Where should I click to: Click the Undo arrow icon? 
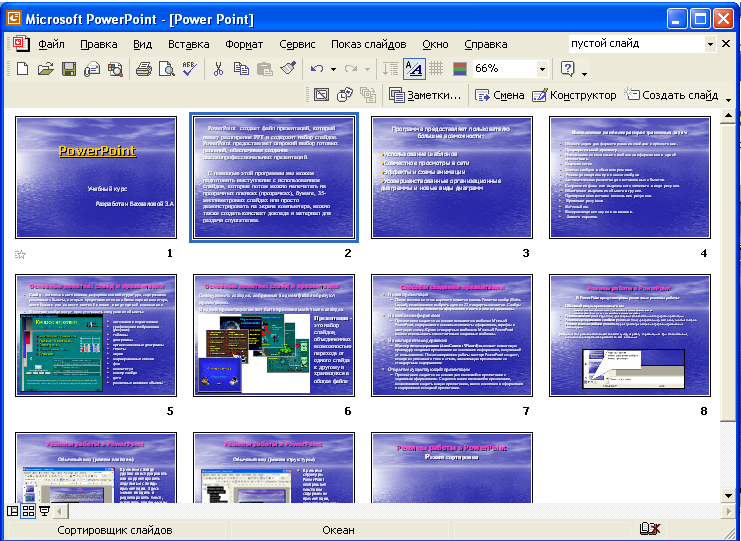tap(317, 69)
